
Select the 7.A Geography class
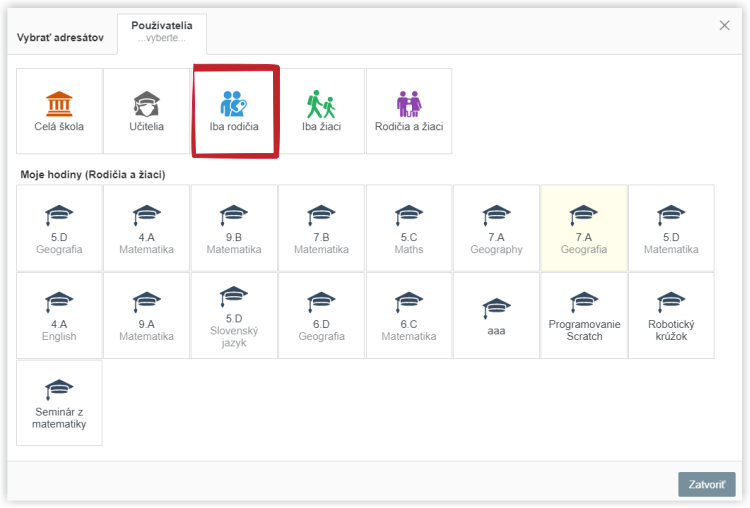click(x=496, y=228)
